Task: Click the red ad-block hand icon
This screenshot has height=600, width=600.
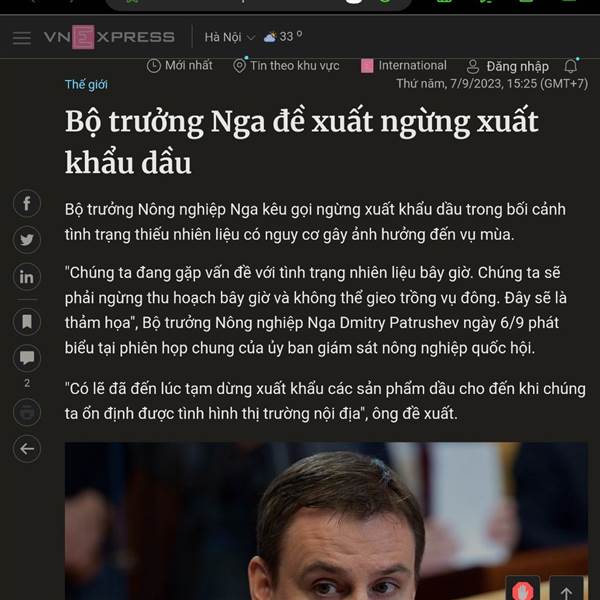Action: coord(523,589)
